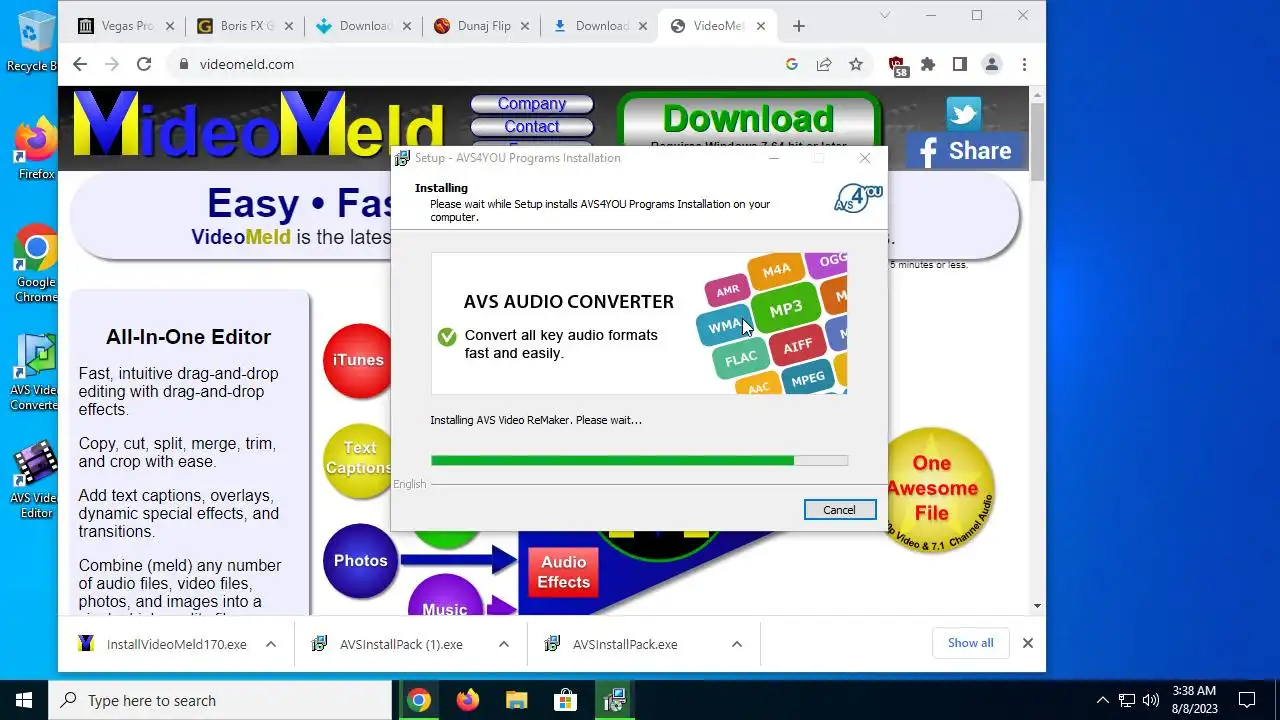Cancel the AVS4YOU installation
This screenshot has height=720, width=1280.
pyautogui.click(x=840, y=510)
